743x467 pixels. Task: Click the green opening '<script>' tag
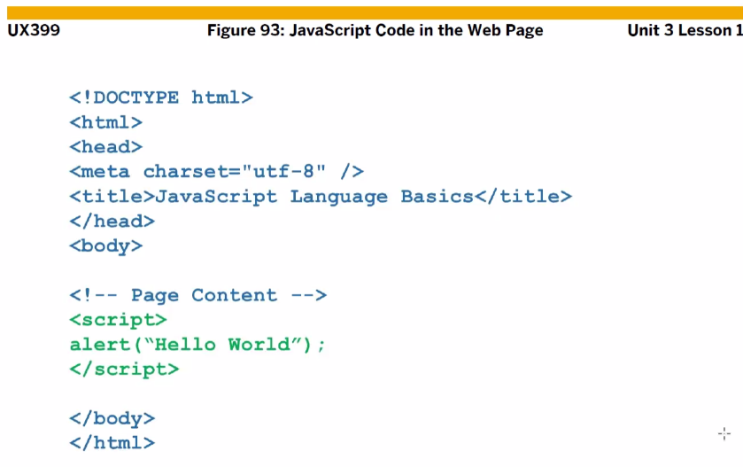(118, 320)
